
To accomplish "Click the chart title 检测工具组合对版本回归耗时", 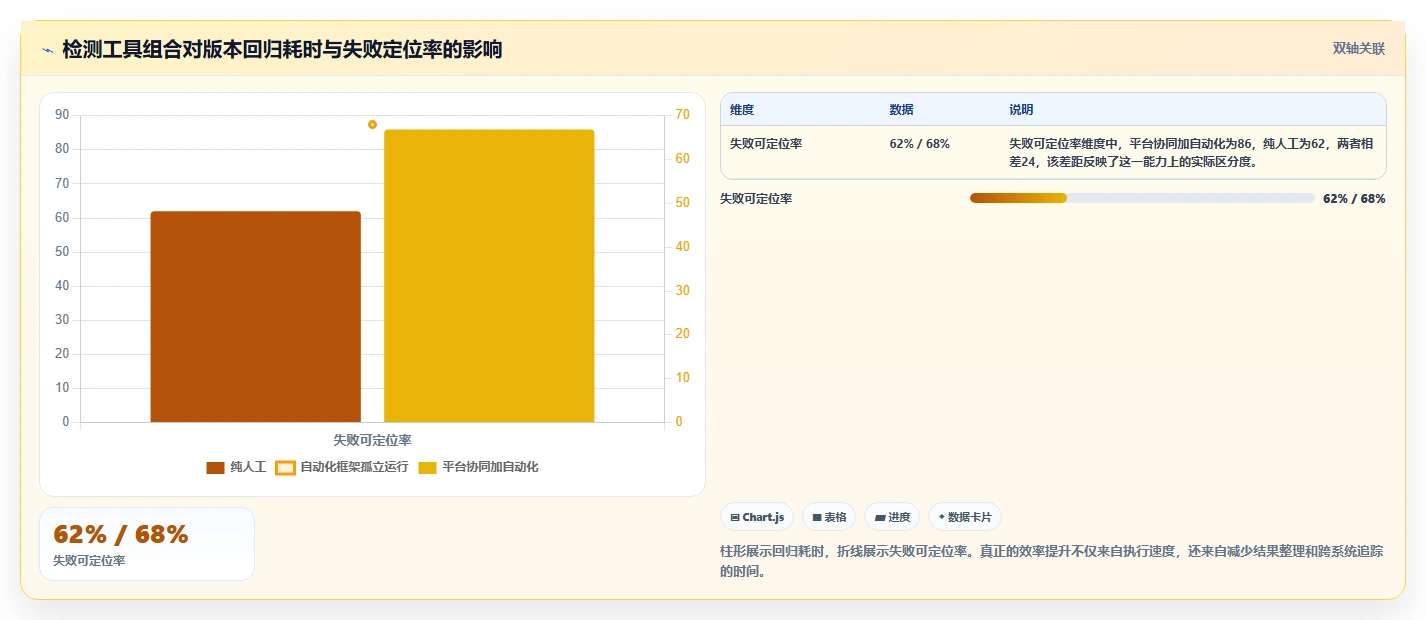I will [282, 49].
